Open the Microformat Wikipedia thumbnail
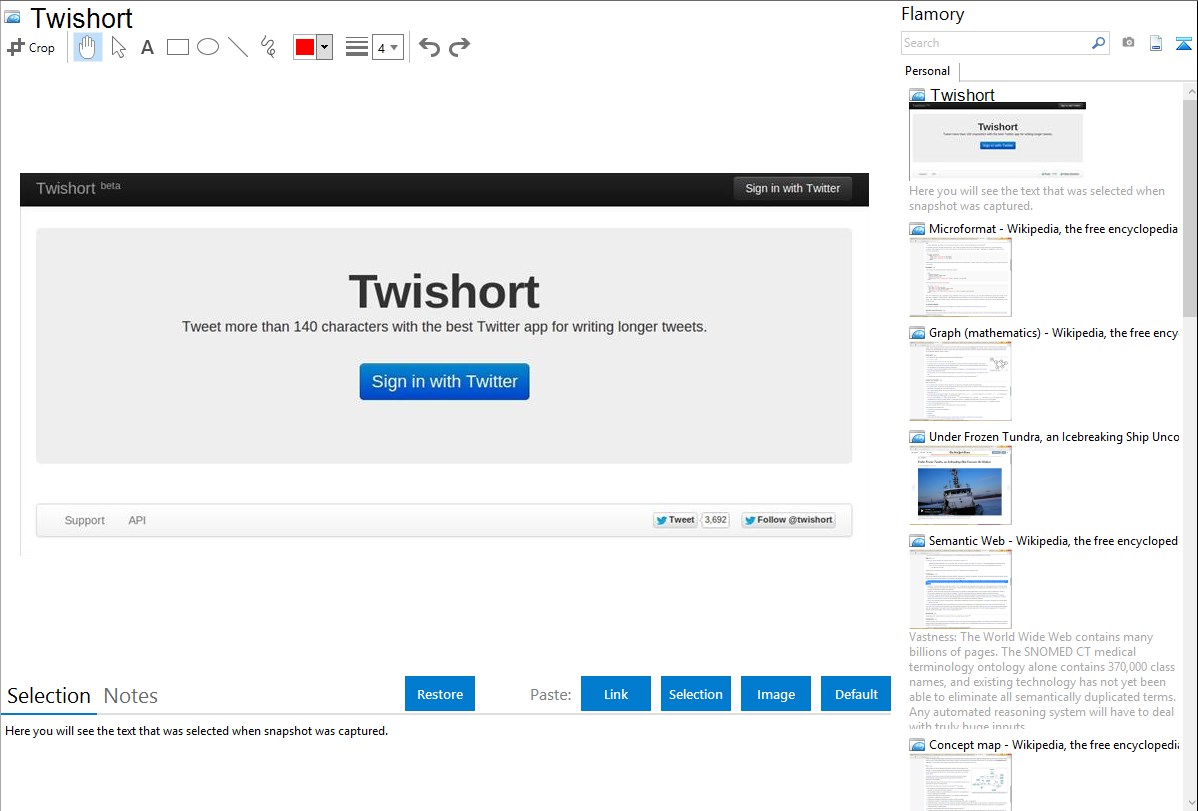Image resolution: width=1198 pixels, height=811 pixels. coord(960,277)
